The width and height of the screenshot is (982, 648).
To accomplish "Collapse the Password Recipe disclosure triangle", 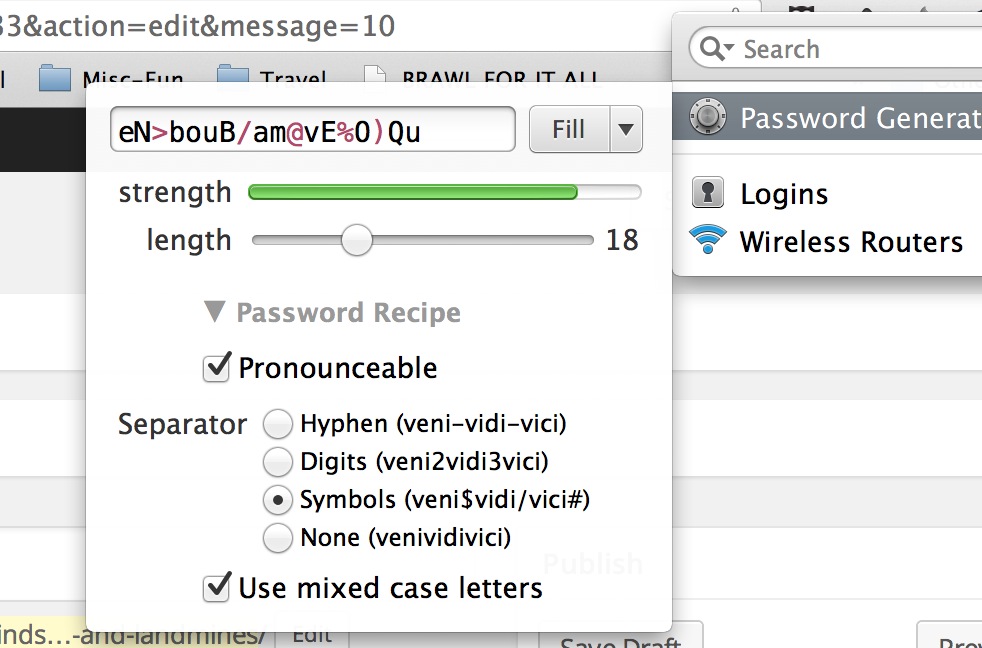I will 215,311.
